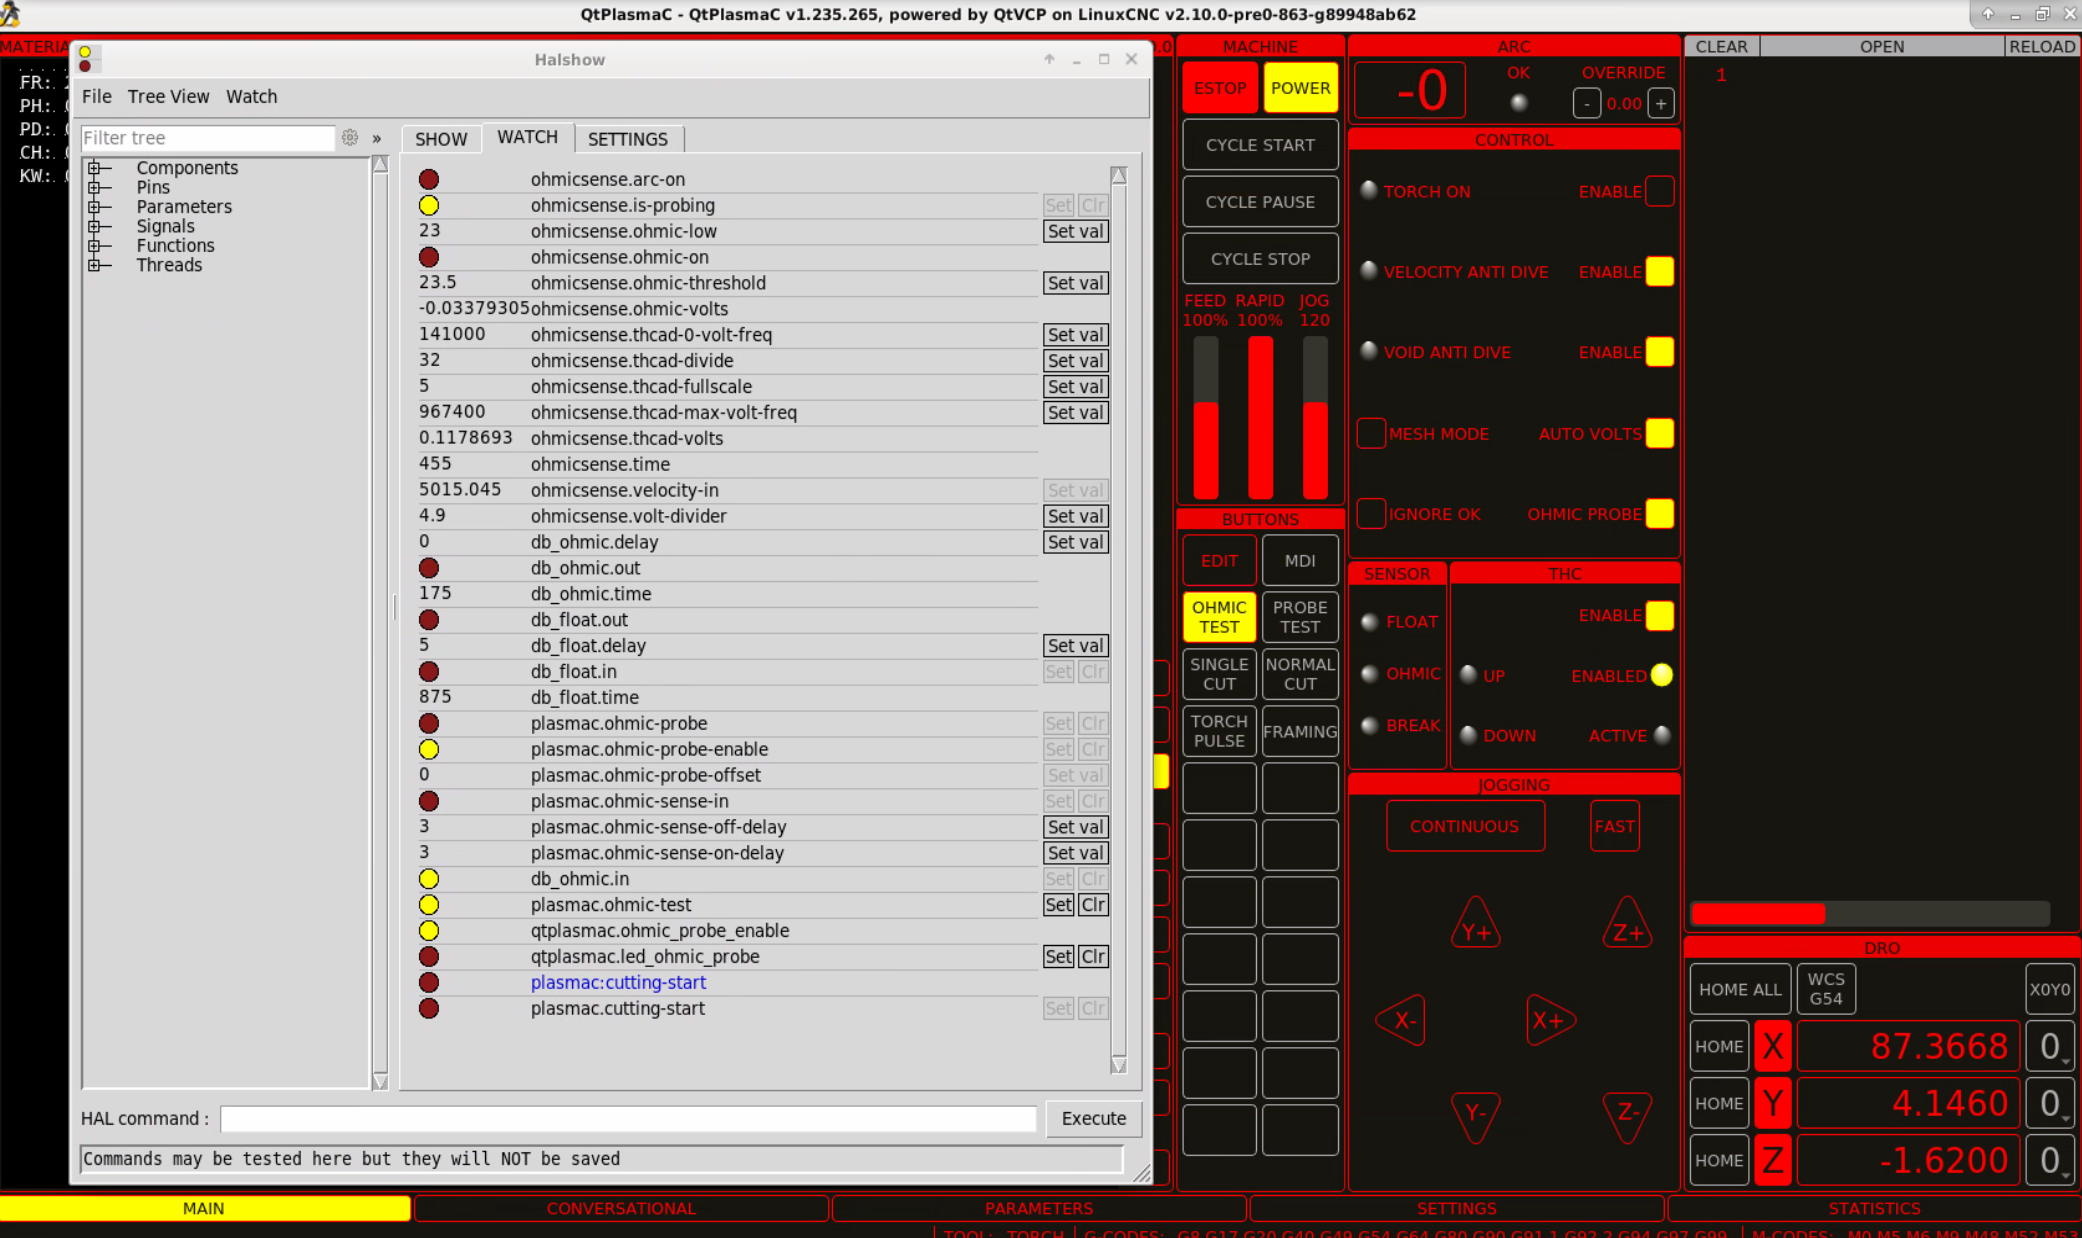Click the Filter tree search field
The height and width of the screenshot is (1238, 2082).
(207, 138)
